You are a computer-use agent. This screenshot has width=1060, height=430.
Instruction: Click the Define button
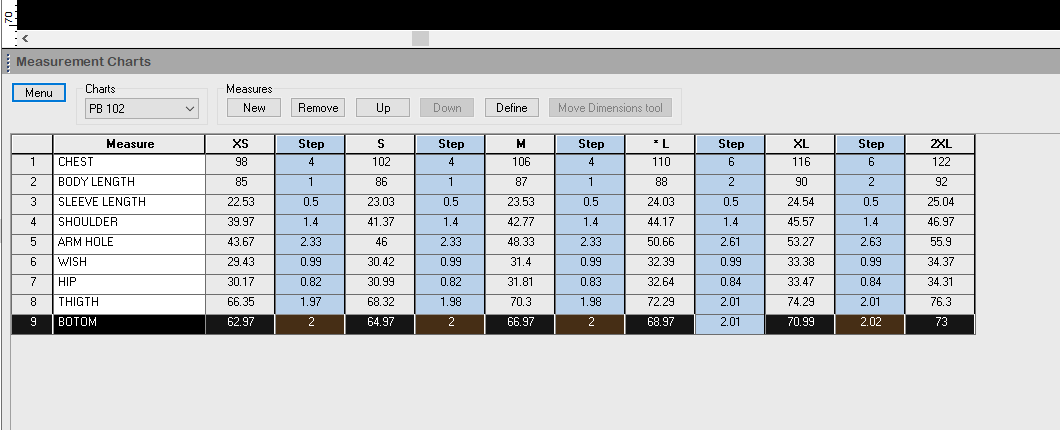click(511, 108)
